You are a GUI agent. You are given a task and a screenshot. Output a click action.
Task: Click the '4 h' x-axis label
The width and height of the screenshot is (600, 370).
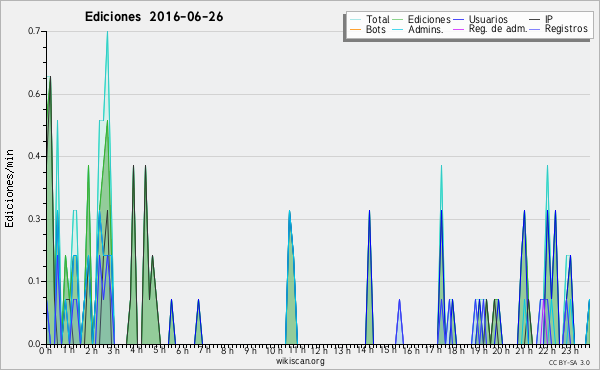pyautogui.click(x=136, y=350)
